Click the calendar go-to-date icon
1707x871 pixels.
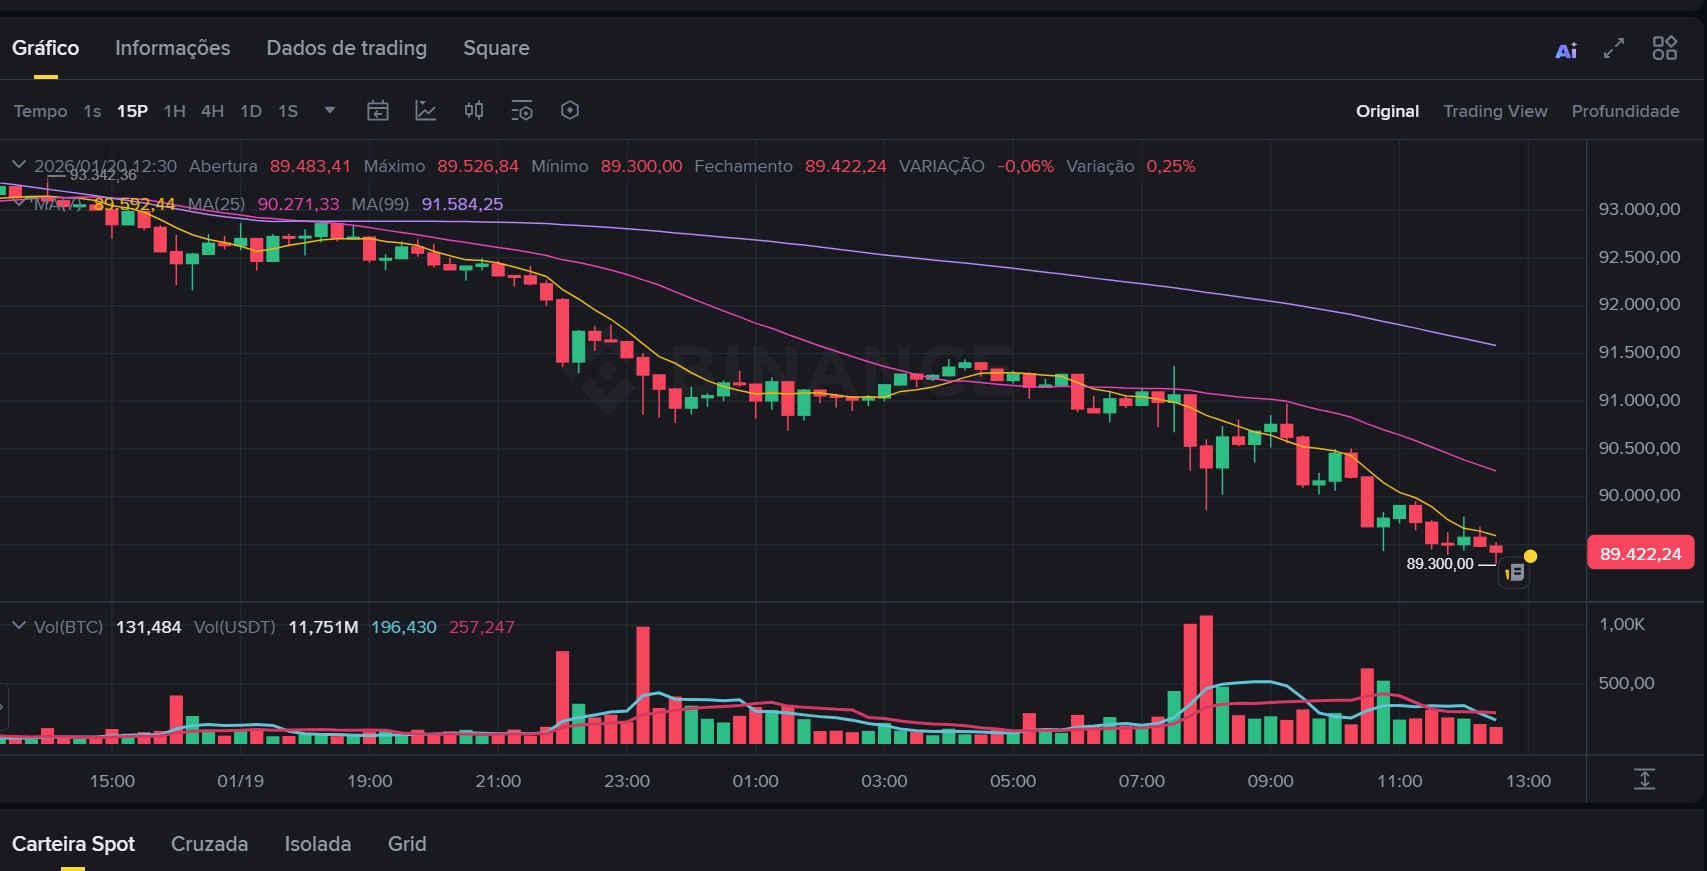pos(377,111)
